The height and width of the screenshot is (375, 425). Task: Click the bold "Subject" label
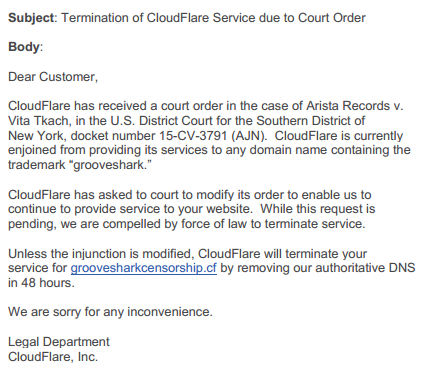pos(31,18)
